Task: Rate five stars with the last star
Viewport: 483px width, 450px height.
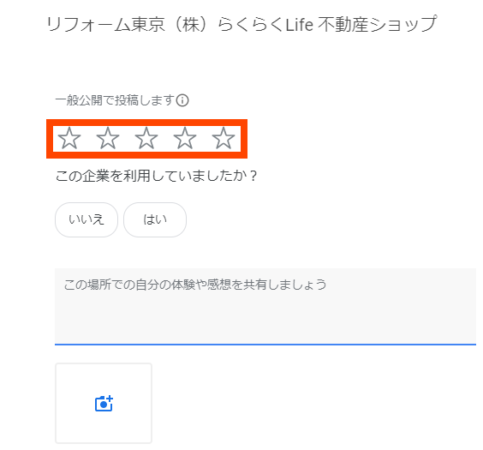Action: [223, 138]
